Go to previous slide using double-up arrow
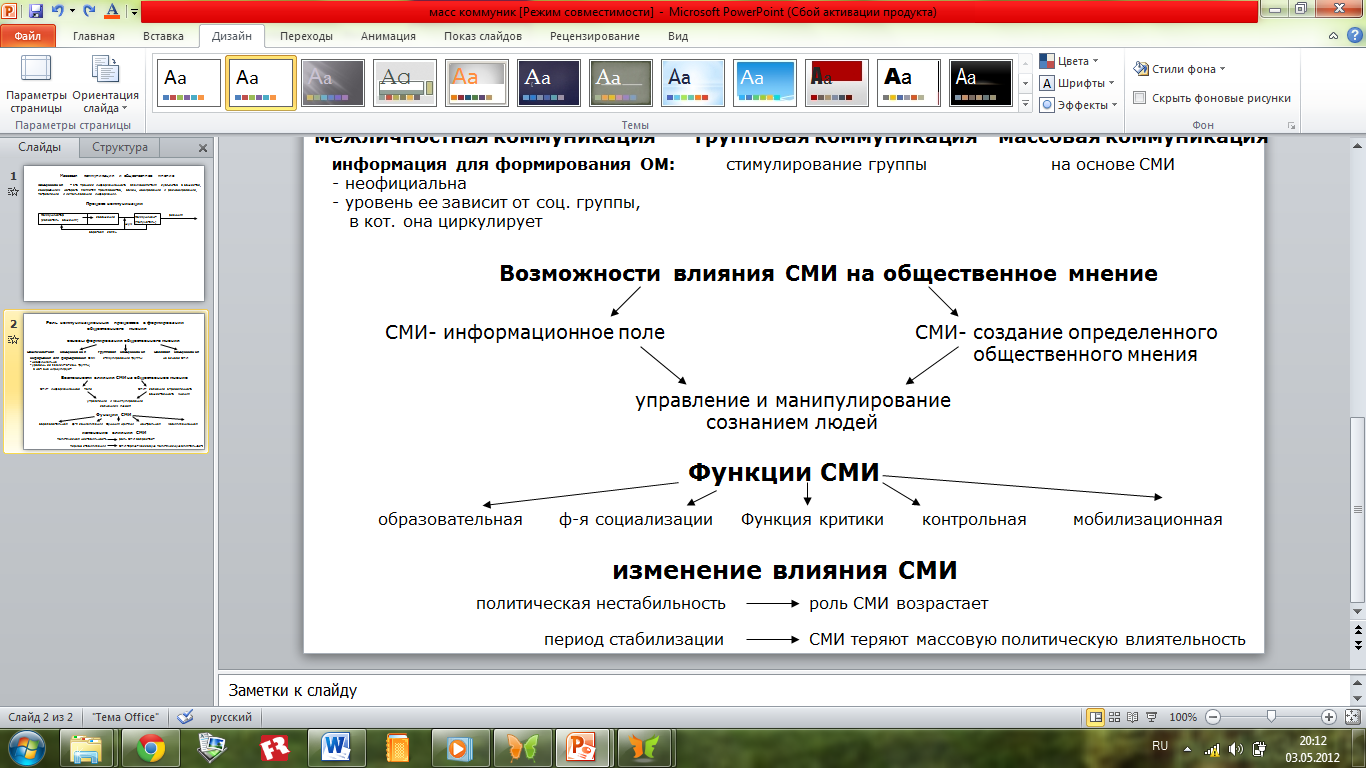 (x=1357, y=630)
